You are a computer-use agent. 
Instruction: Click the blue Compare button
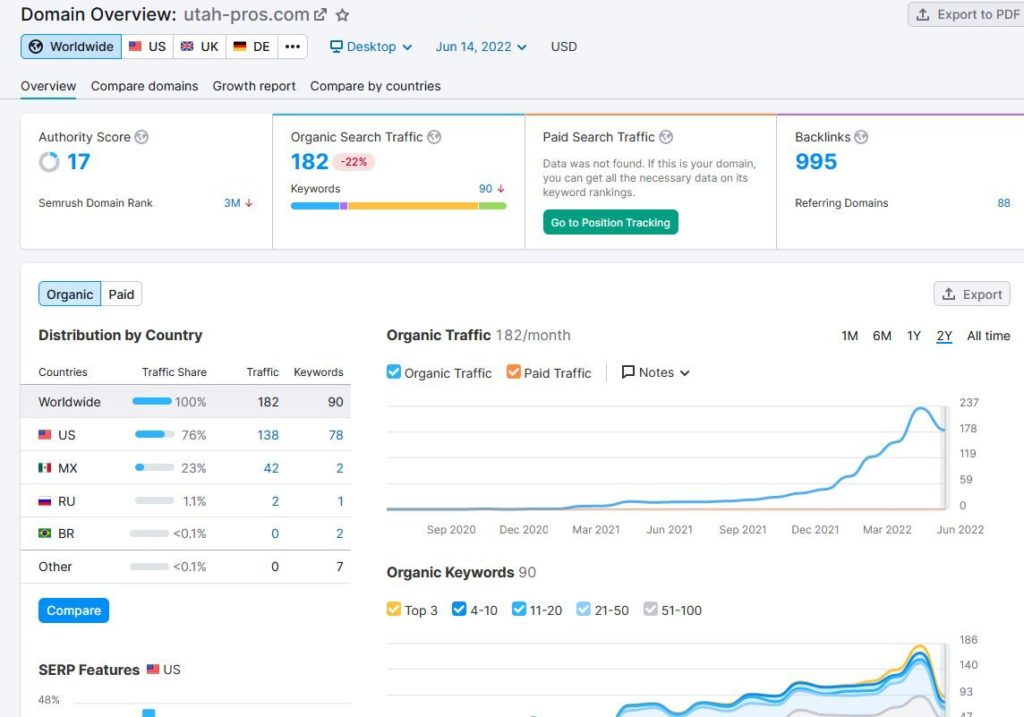point(74,611)
